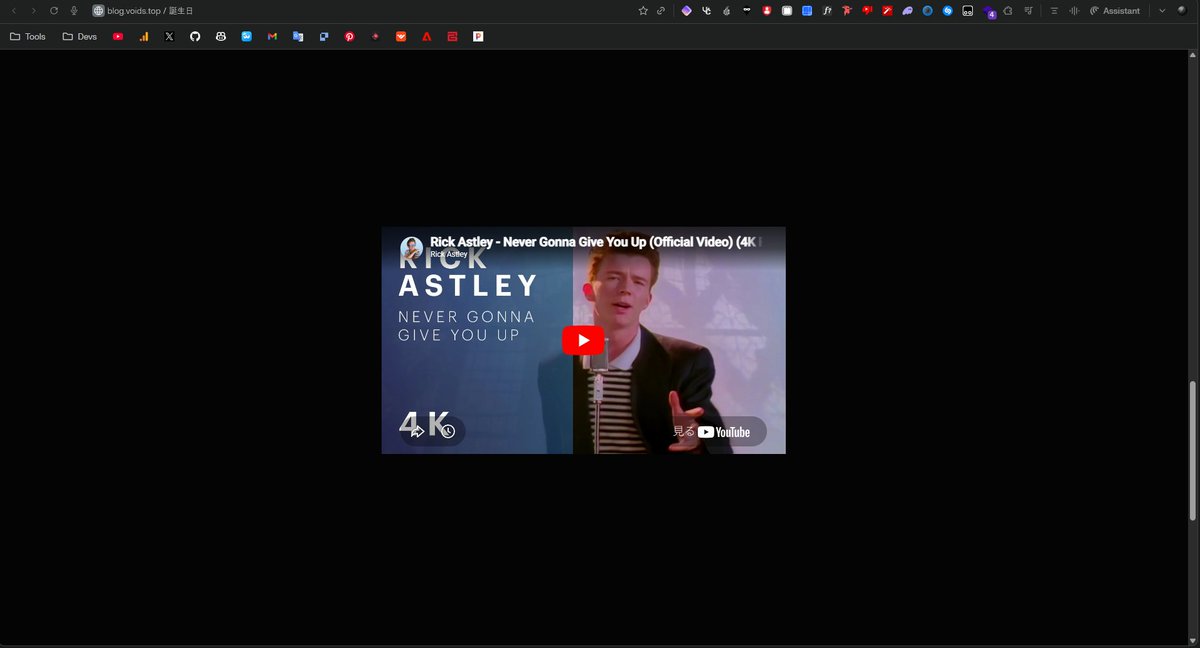
Task: Share the embedded video with arrow icon
Action: point(417,431)
